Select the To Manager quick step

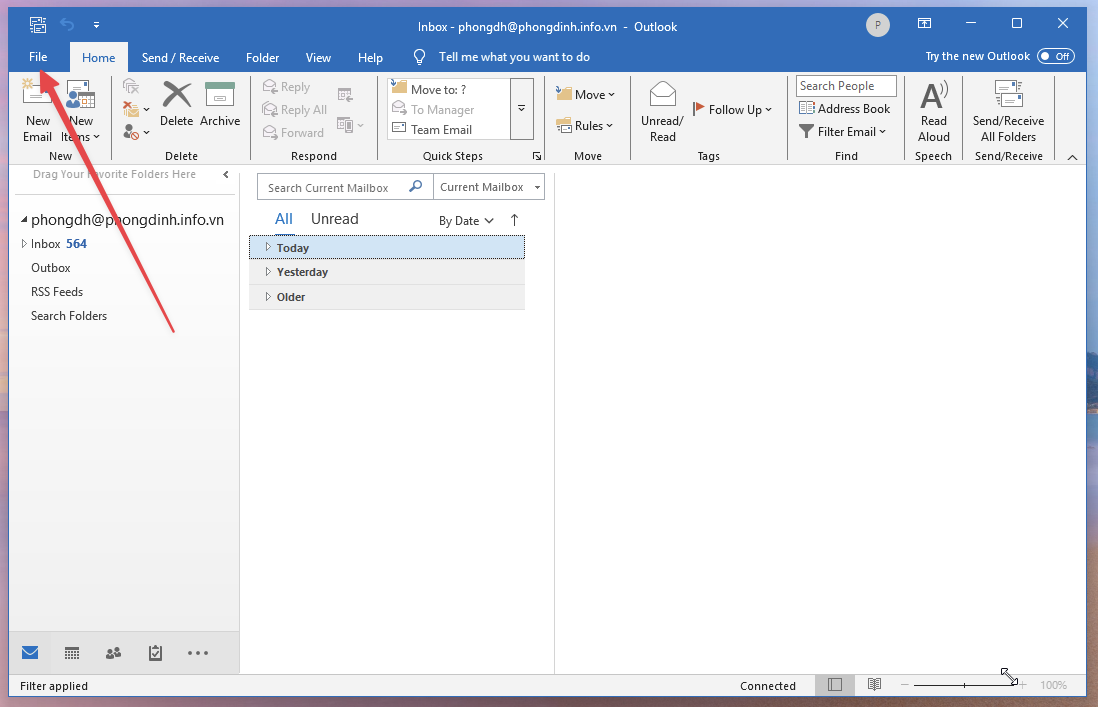click(448, 109)
